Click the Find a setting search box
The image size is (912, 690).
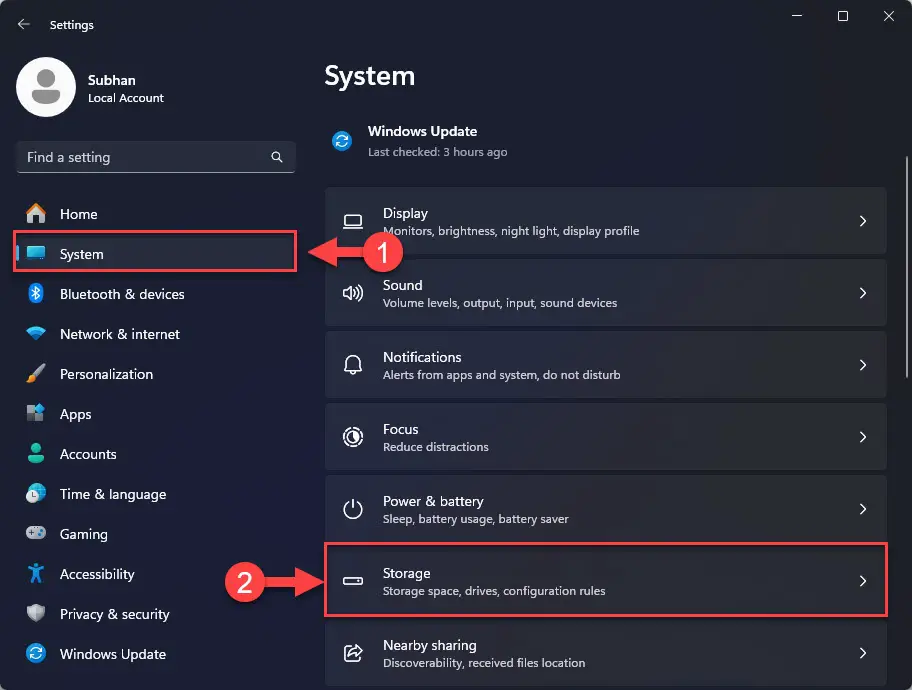coord(156,157)
